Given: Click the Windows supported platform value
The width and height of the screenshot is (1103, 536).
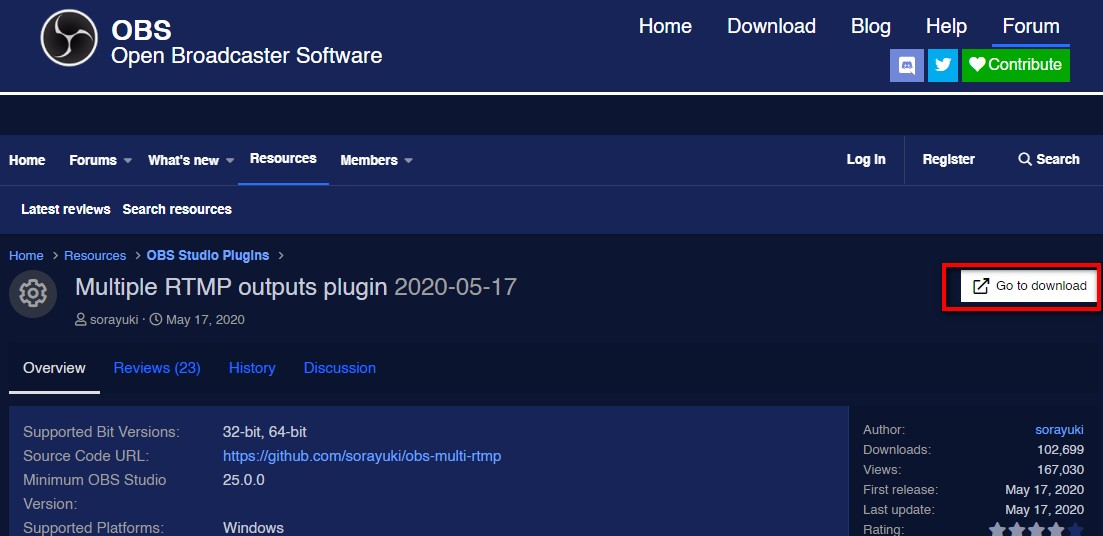Looking at the screenshot, I should pyautogui.click(x=253, y=528).
